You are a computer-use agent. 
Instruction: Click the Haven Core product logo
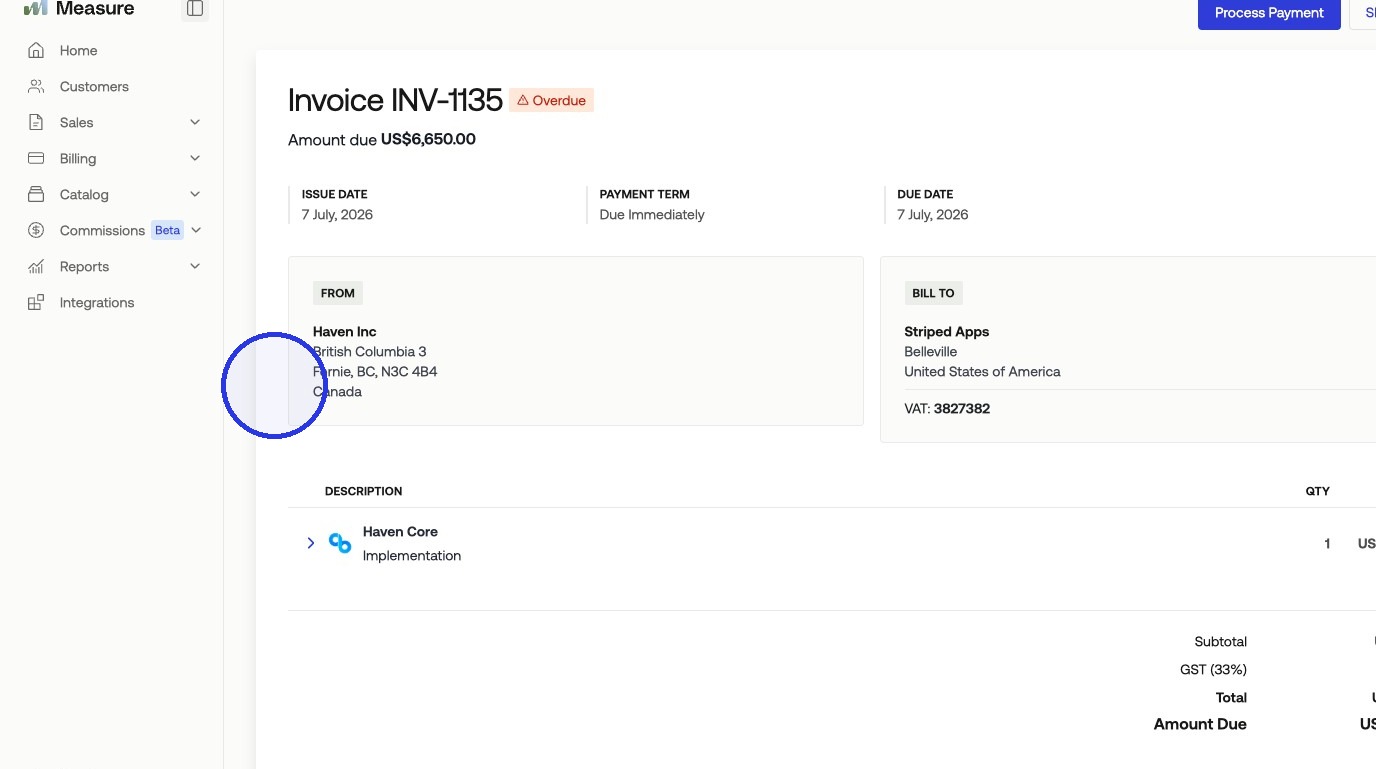click(340, 543)
